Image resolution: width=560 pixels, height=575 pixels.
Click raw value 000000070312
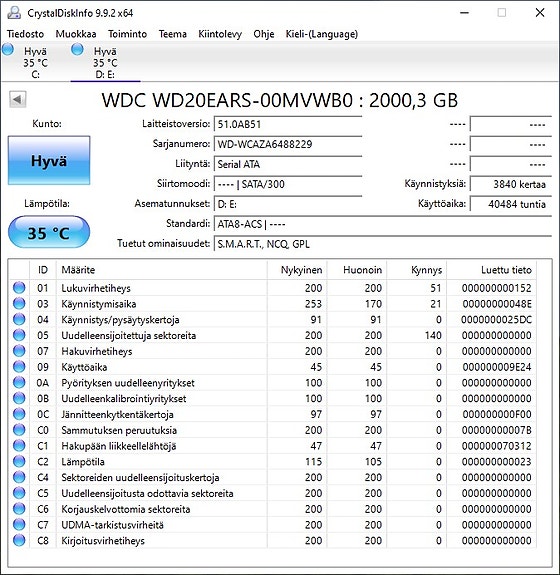pyautogui.click(x=496, y=446)
